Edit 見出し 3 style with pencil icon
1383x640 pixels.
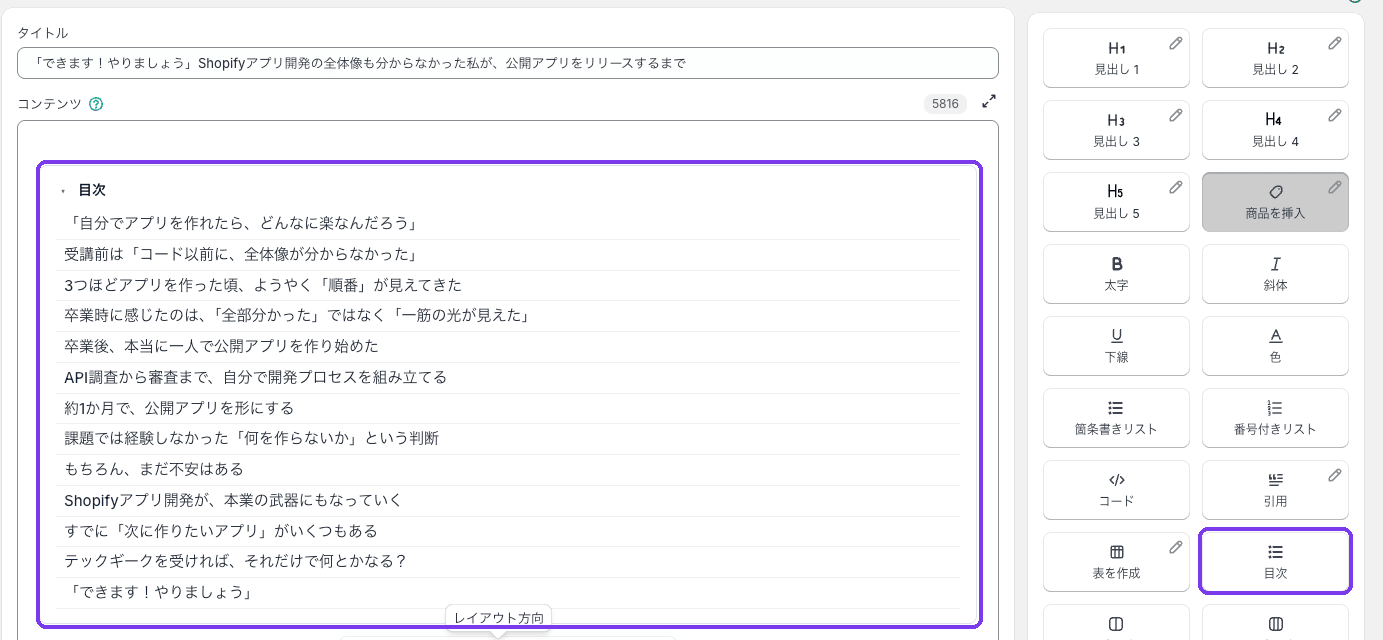coord(1176,115)
